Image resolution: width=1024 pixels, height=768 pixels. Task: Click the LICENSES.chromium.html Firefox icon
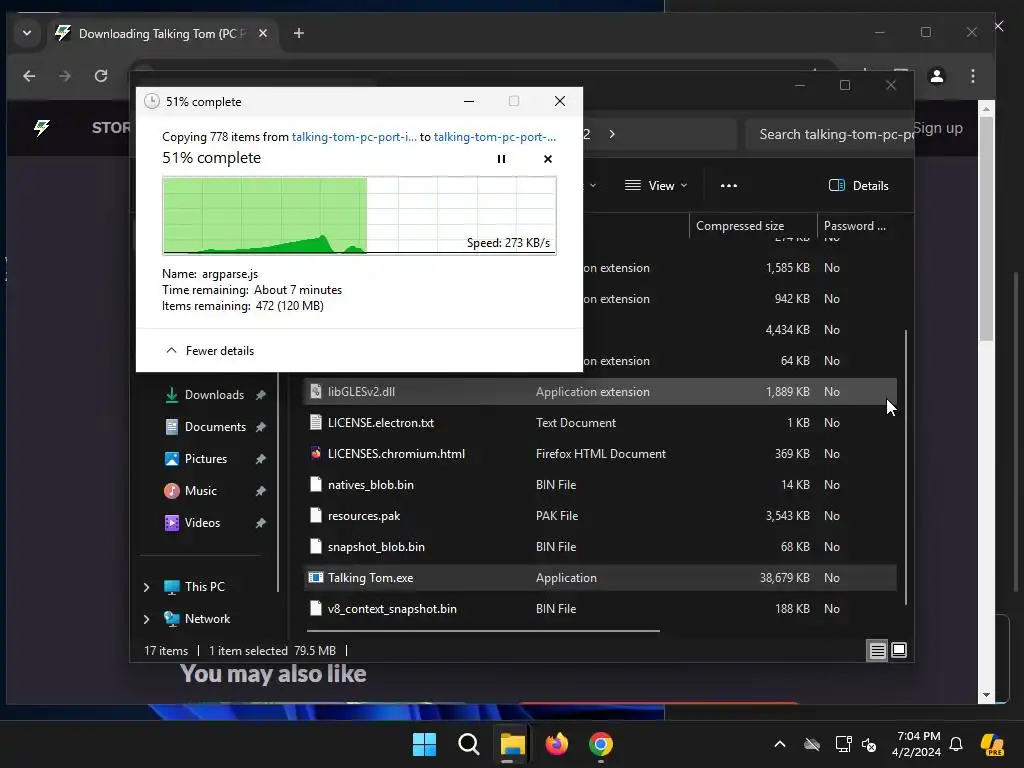click(x=316, y=453)
